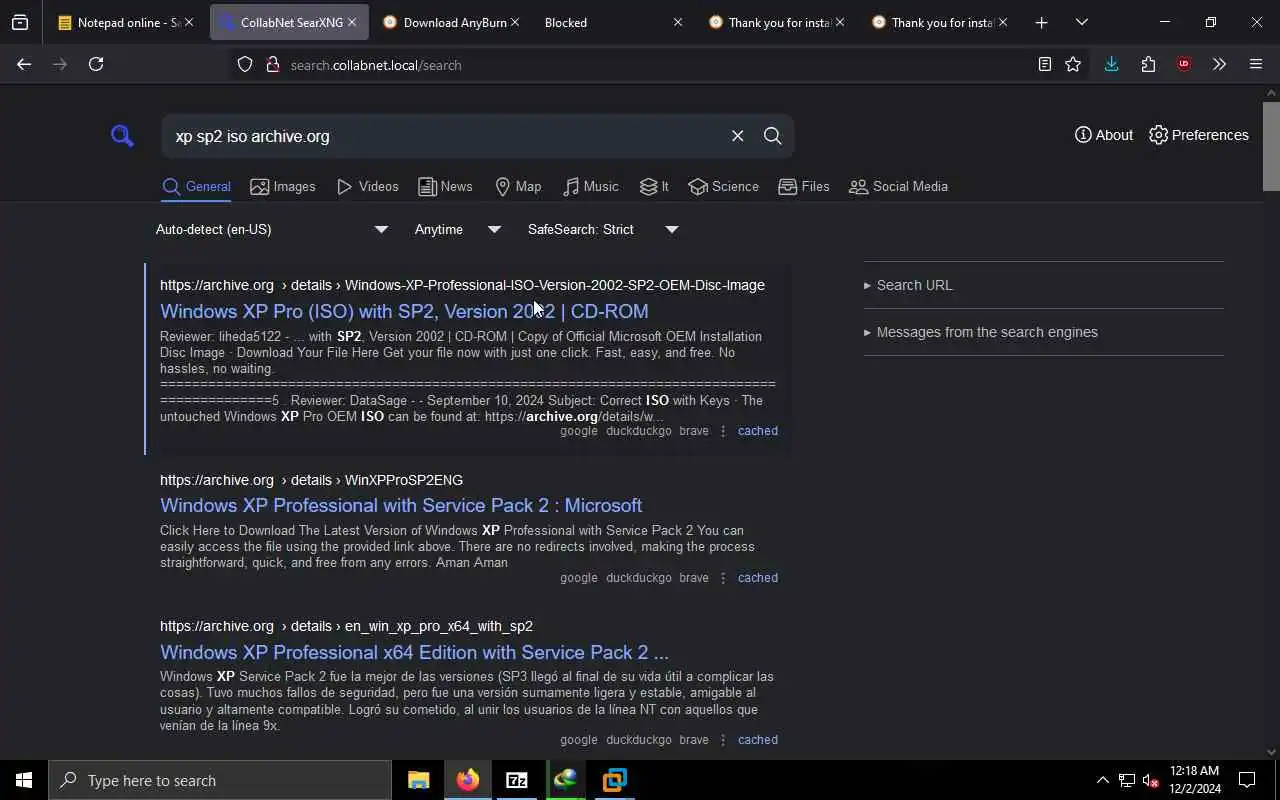
Task: Close the CollabNet SearXNG tab
Action: tap(352, 22)
